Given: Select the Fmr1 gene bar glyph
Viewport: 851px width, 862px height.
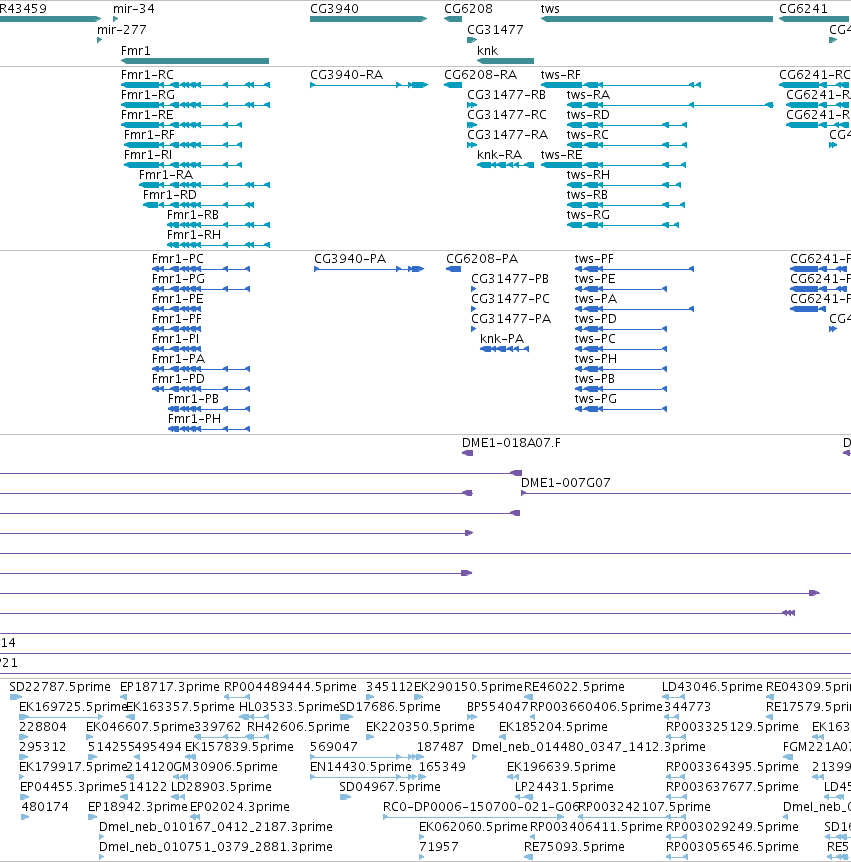Looking at the screenshot, I should point(195,61).
